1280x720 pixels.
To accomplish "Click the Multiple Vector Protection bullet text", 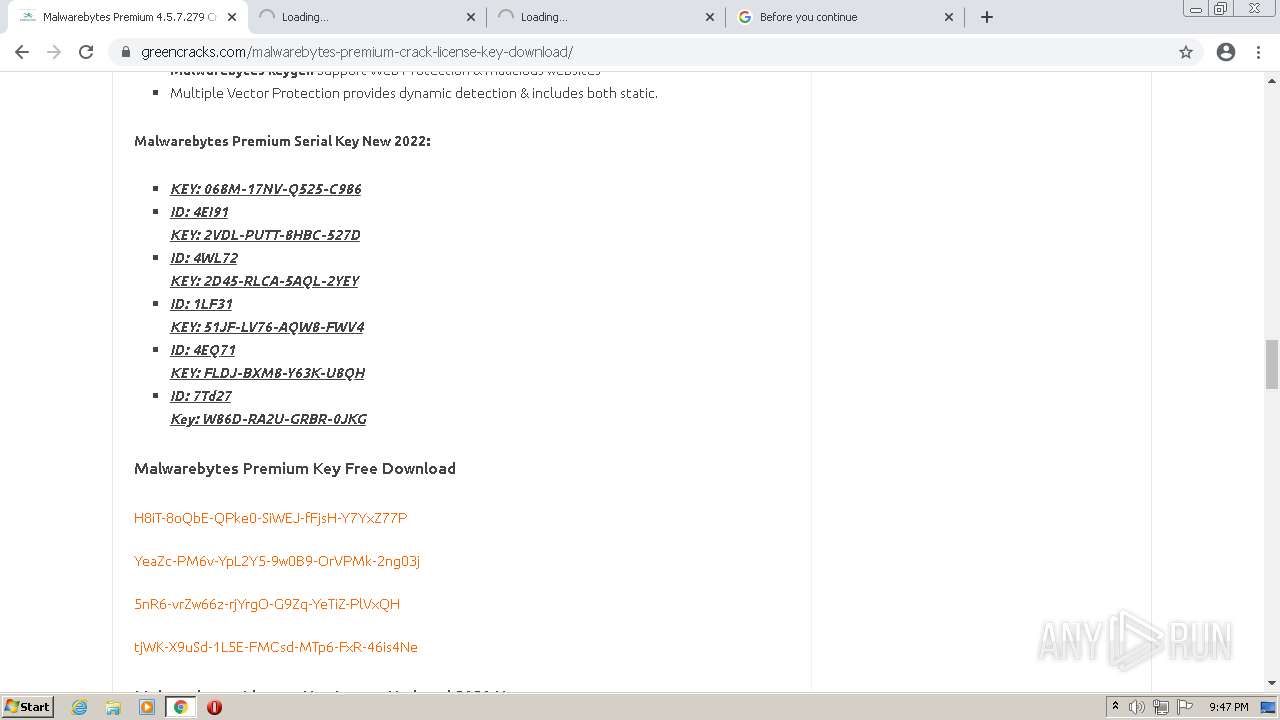I will click(414, 93).
